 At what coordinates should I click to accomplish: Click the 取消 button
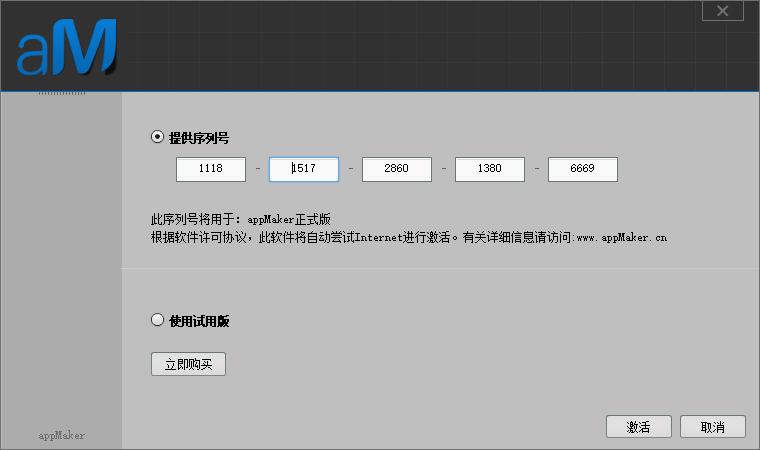713,427
